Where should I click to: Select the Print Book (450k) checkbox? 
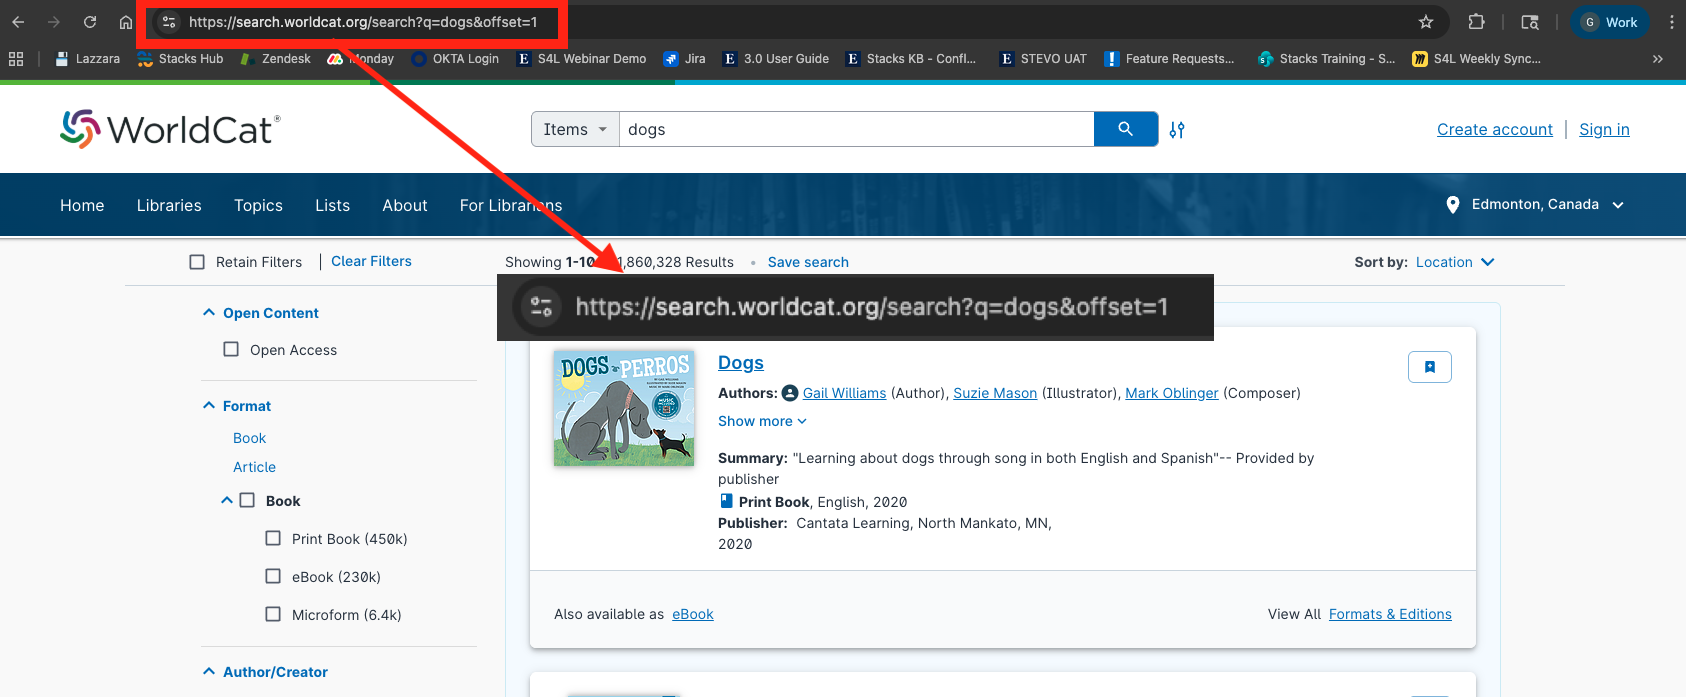point(273,538)
